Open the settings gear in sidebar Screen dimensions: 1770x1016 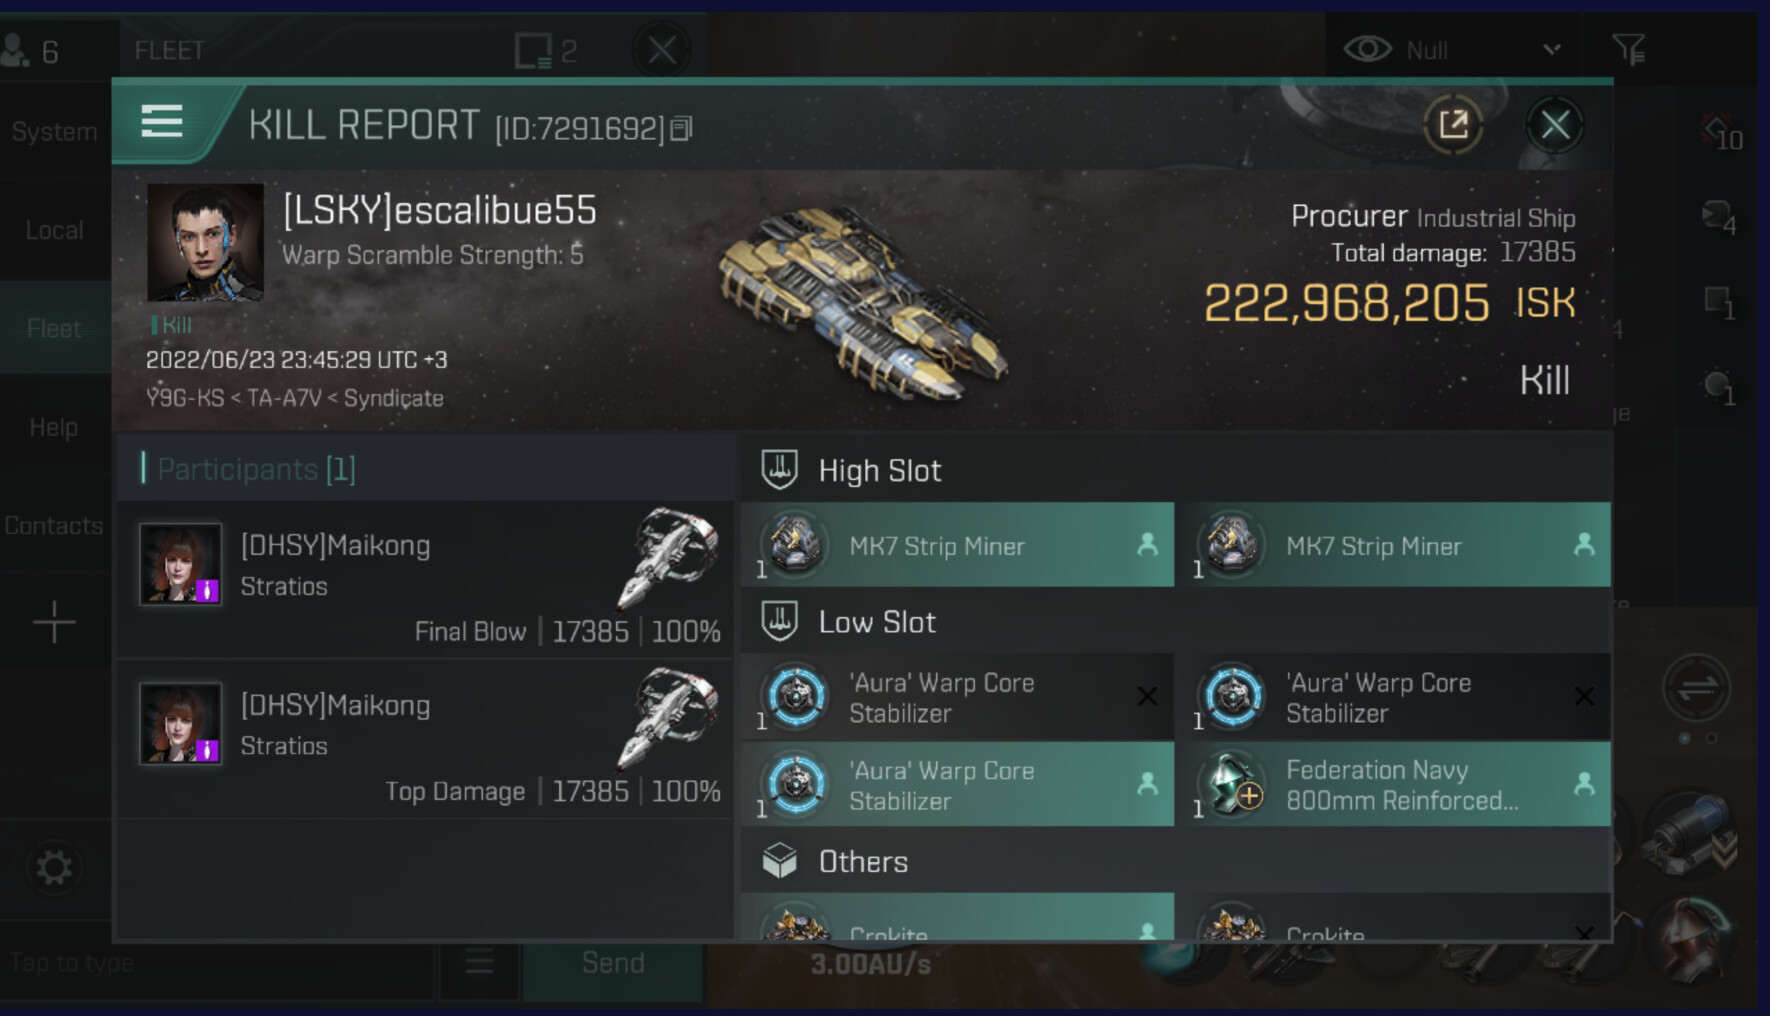pos(54,867)
